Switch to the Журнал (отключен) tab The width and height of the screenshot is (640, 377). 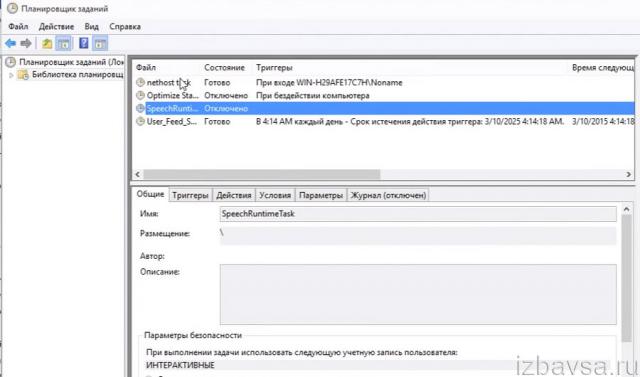[x=388, y=195]
